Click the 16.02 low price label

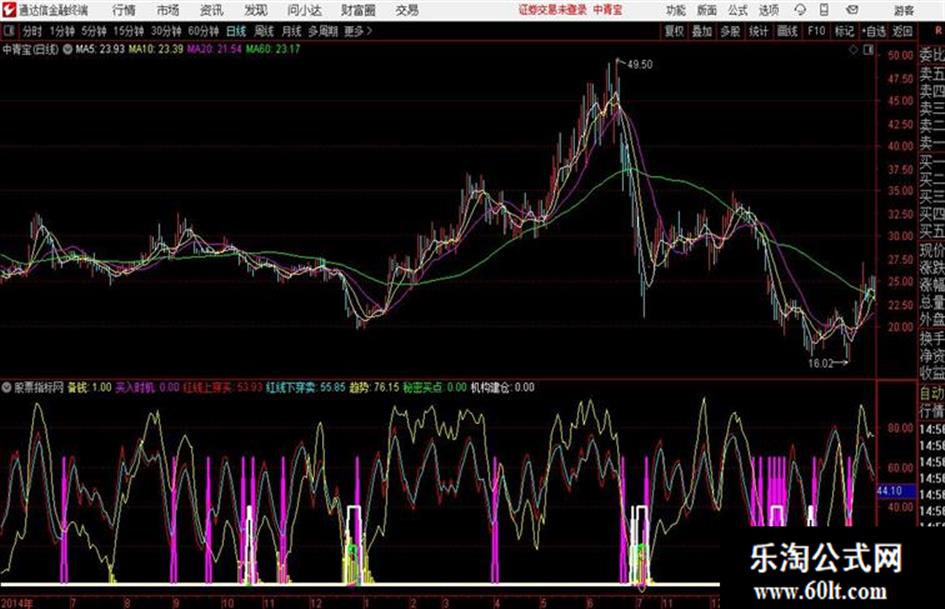pos(820,364)
